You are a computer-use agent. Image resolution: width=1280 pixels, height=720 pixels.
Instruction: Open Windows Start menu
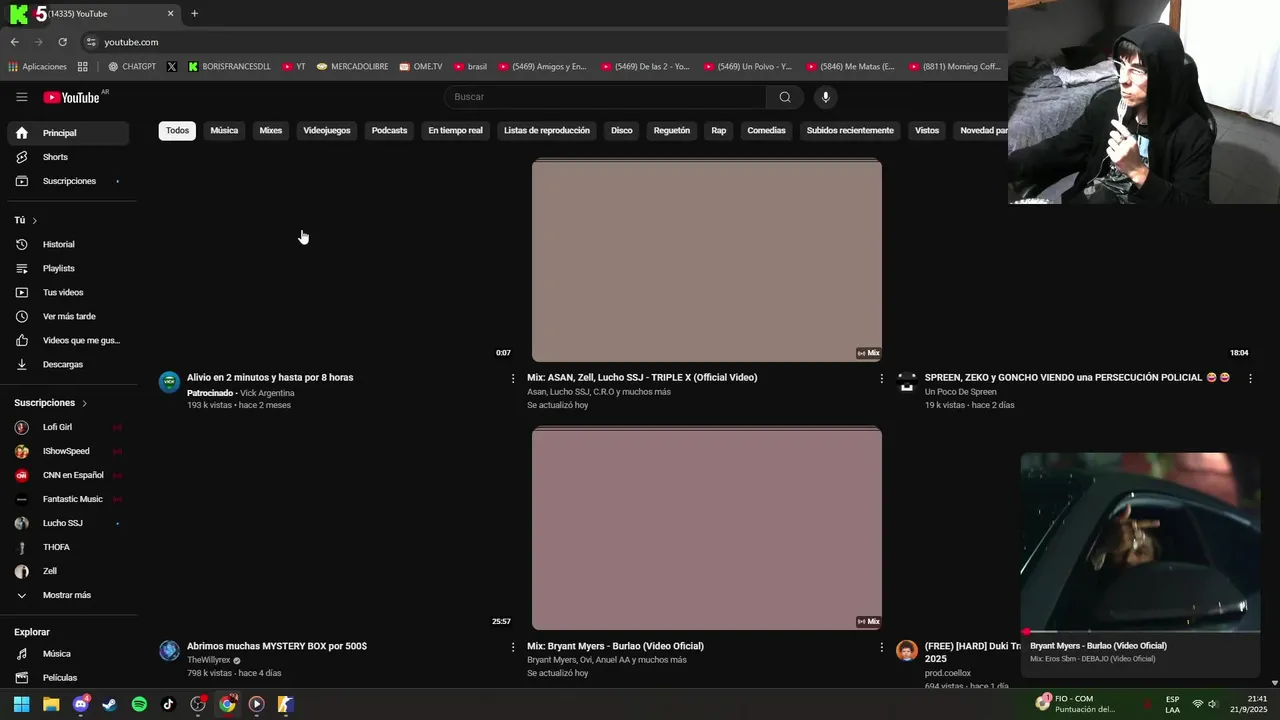tap(21, 704)
